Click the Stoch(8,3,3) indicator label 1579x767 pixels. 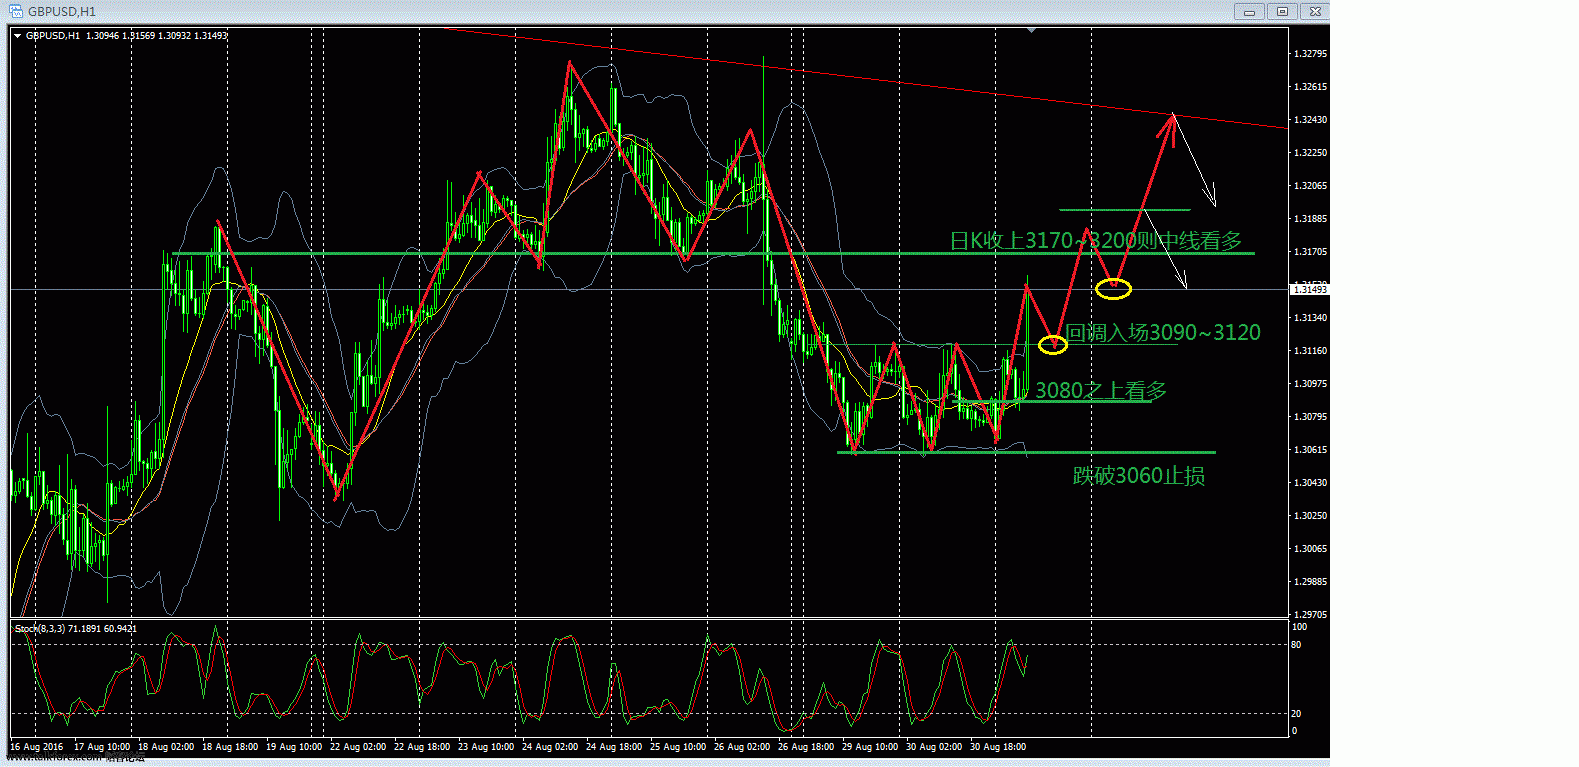tap(76, 629)
